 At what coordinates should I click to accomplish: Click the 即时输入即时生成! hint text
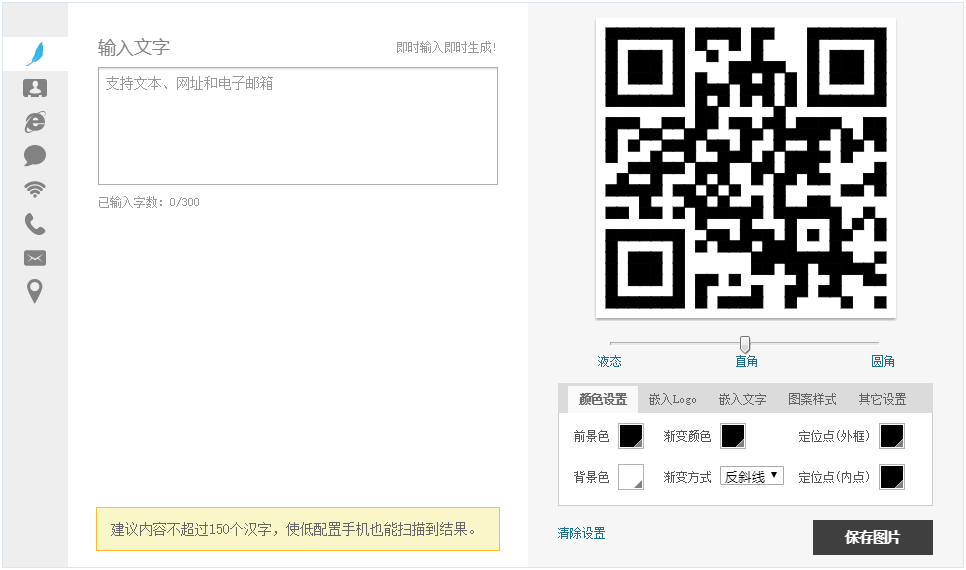click(x=446, y=47)
